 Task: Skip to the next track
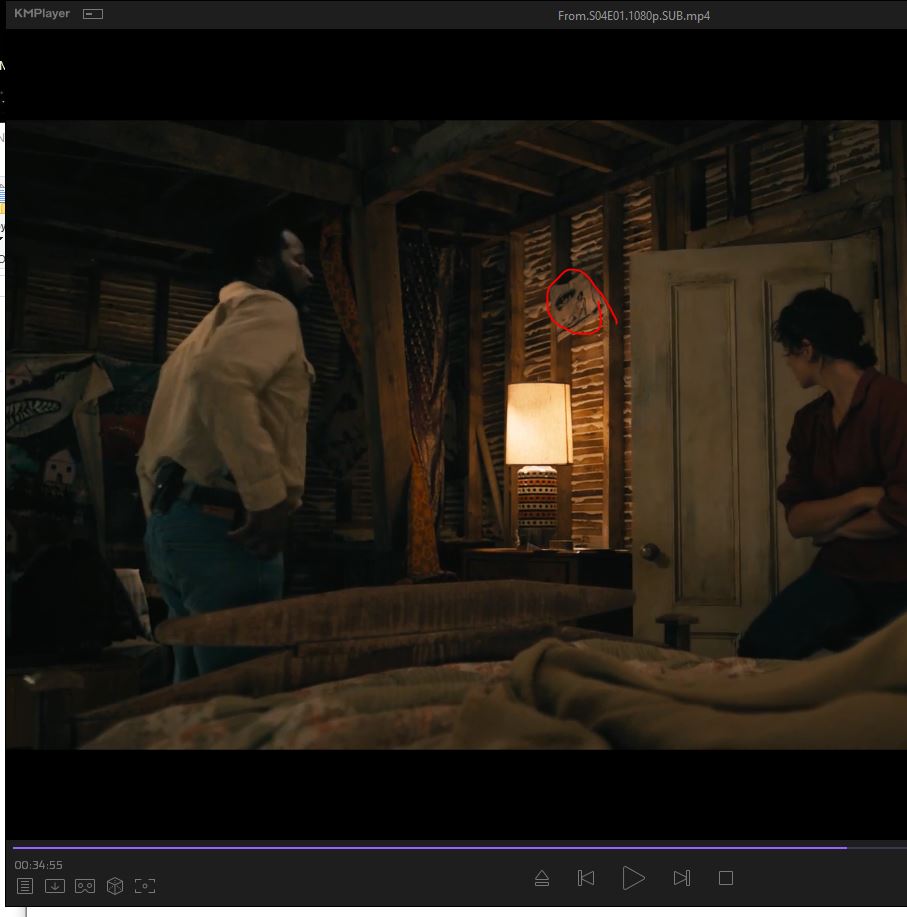point(681,878)
